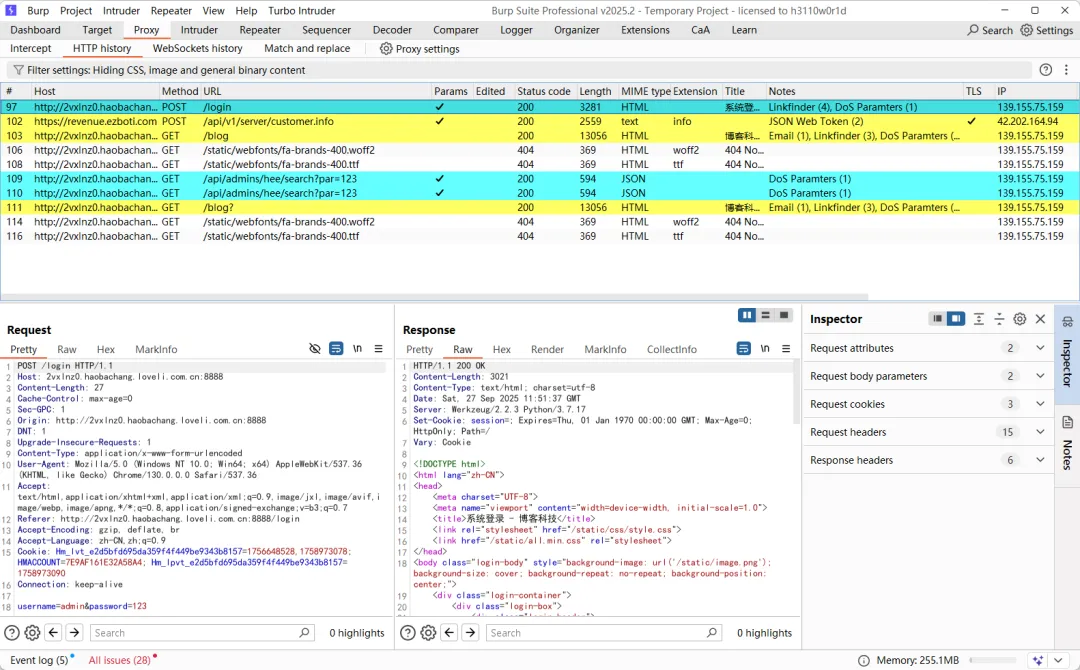Viewport: 1080px width, 670px height.
Task: Select side-by-side request/response layout
Action: tap(747, 315)
